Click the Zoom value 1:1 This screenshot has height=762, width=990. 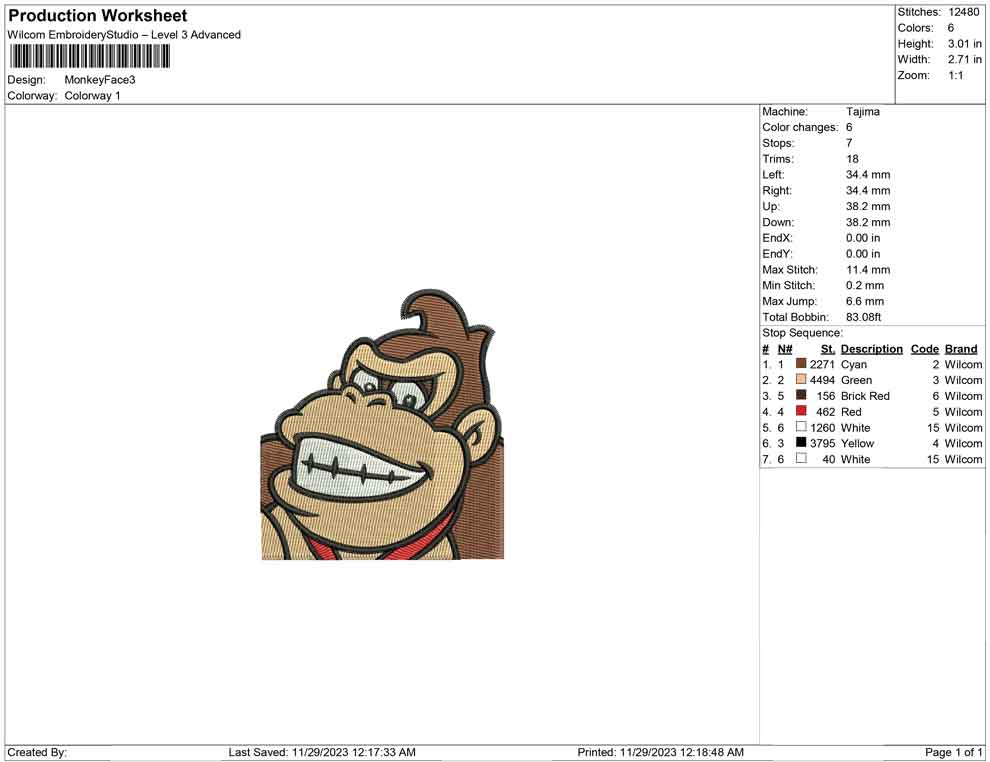pyautogui.click(x=955, y=75)
